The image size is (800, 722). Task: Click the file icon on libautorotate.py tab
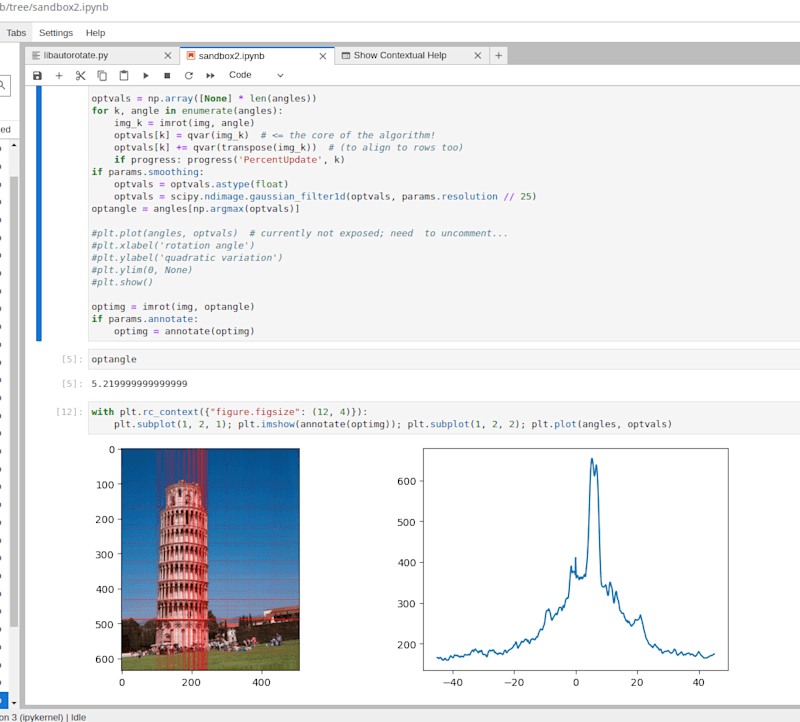pos(36,55)
